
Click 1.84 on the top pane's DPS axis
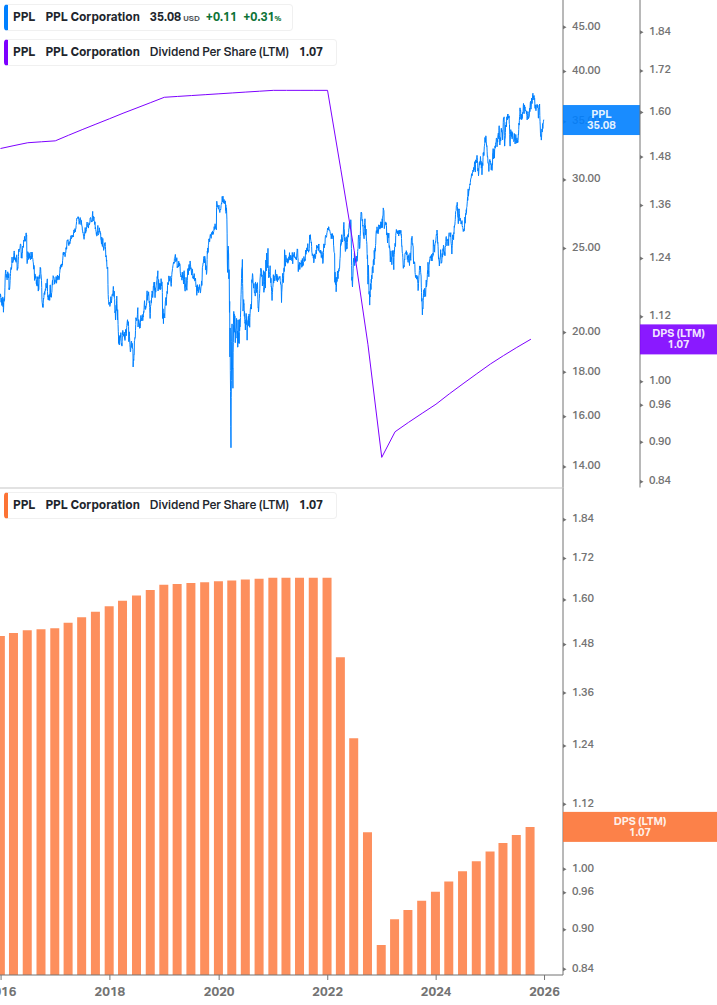[660, 31]
